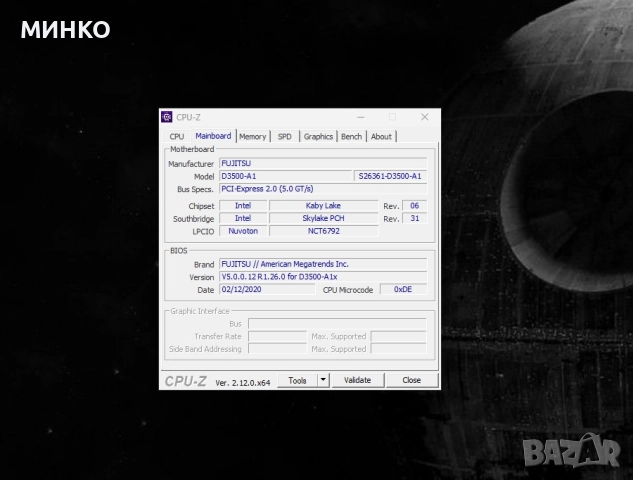Expand the Tools dropdown arrow

tap(323, 380)
